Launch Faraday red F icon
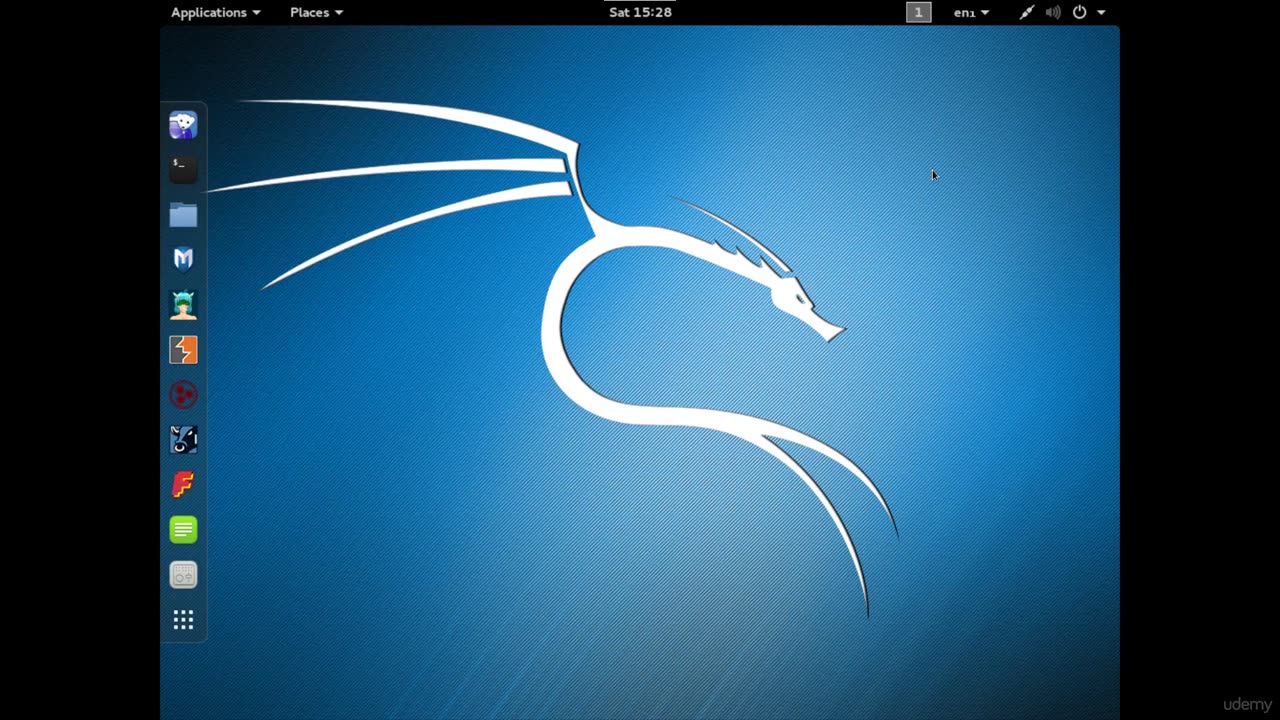 point(183,484)
